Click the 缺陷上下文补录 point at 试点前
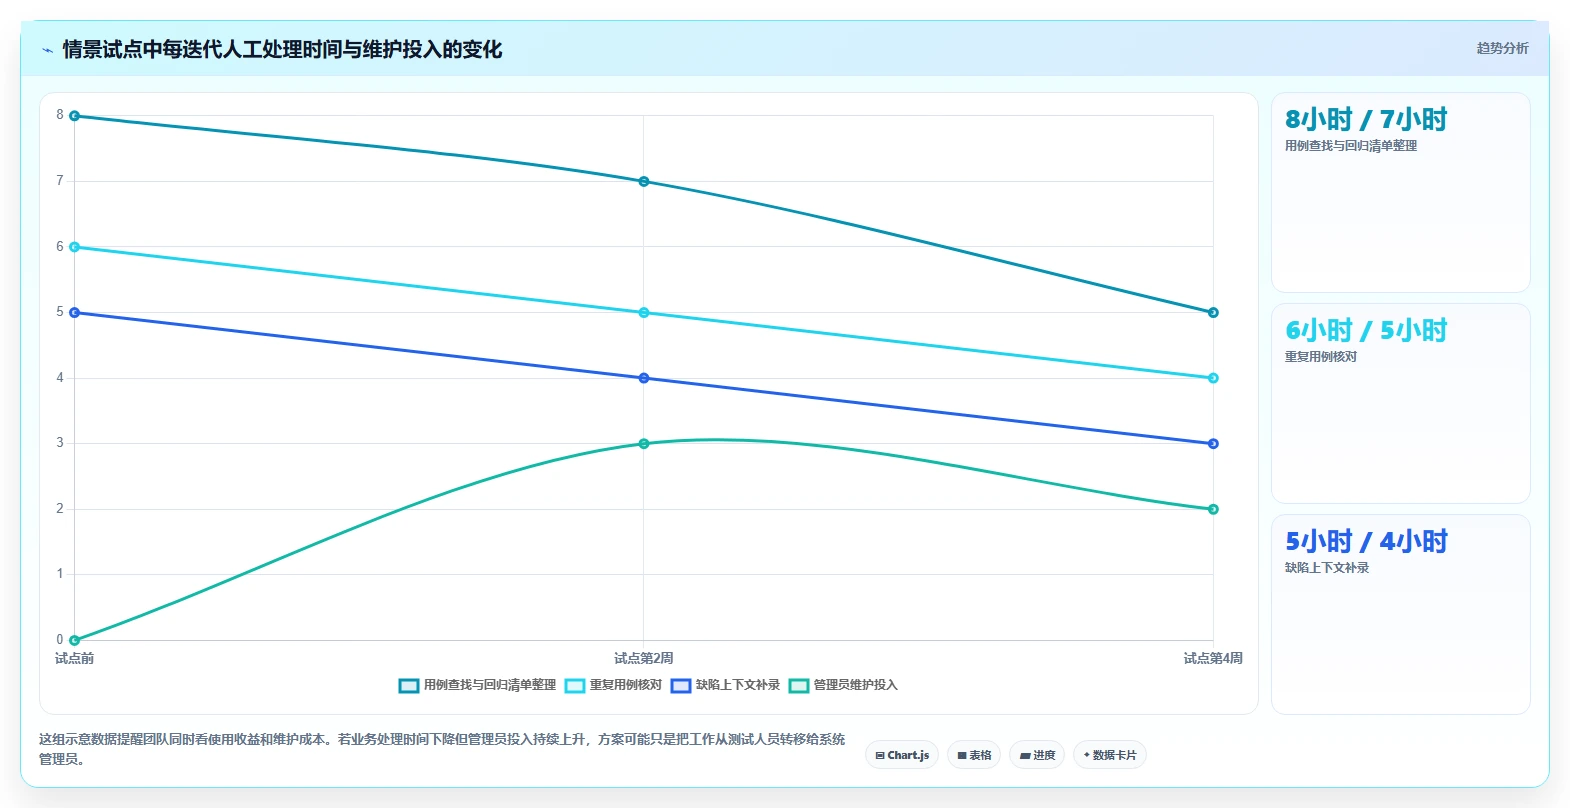This screenshot has height=808, width=1570. pos(74,313)
